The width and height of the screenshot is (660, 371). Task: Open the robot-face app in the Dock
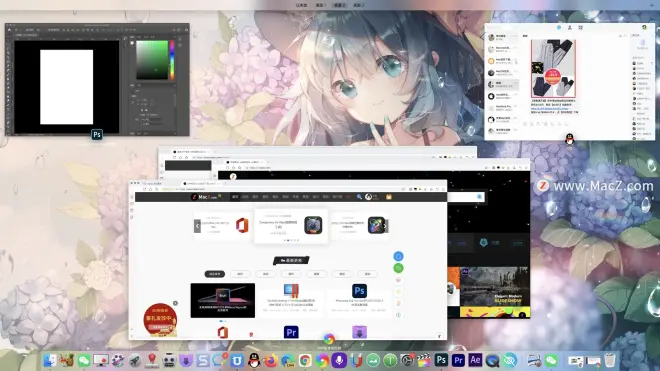coord(169,360)
